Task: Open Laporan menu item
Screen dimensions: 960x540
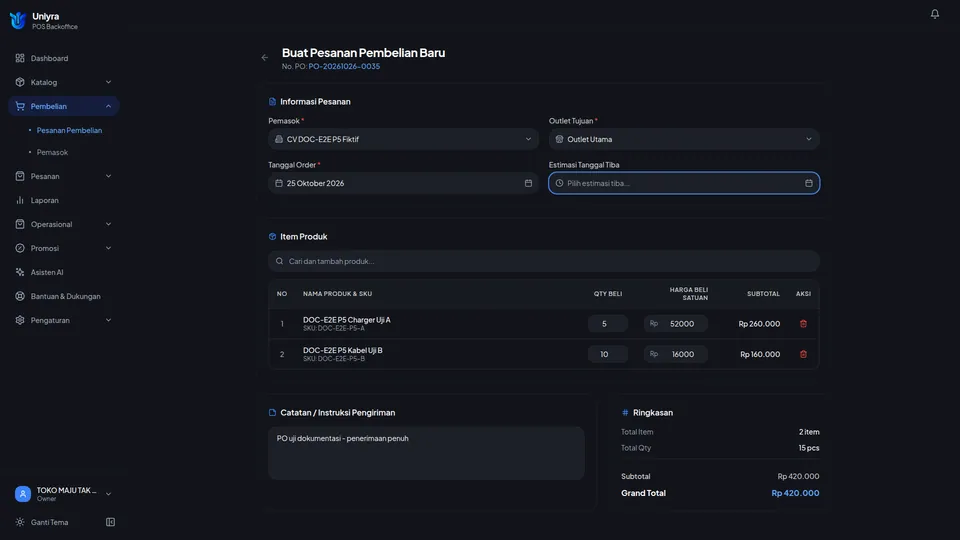Action: 64,200
